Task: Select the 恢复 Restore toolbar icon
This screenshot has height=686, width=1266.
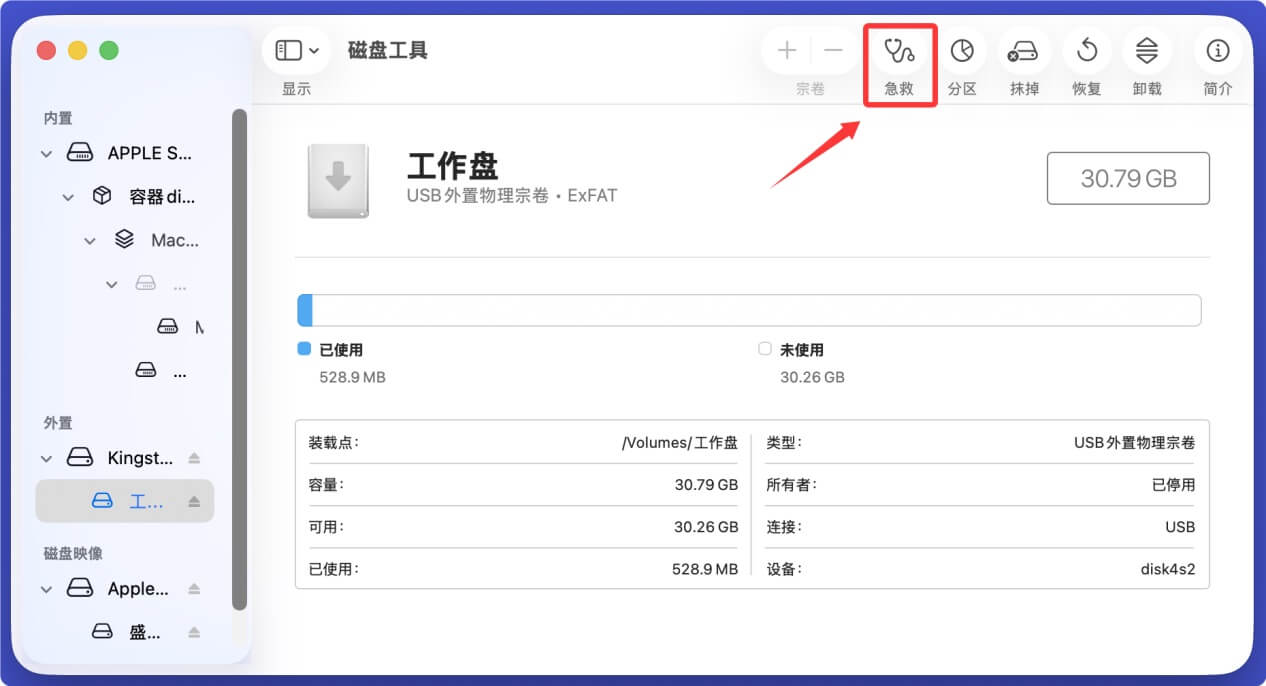Action: click(x=1086, y=50)
